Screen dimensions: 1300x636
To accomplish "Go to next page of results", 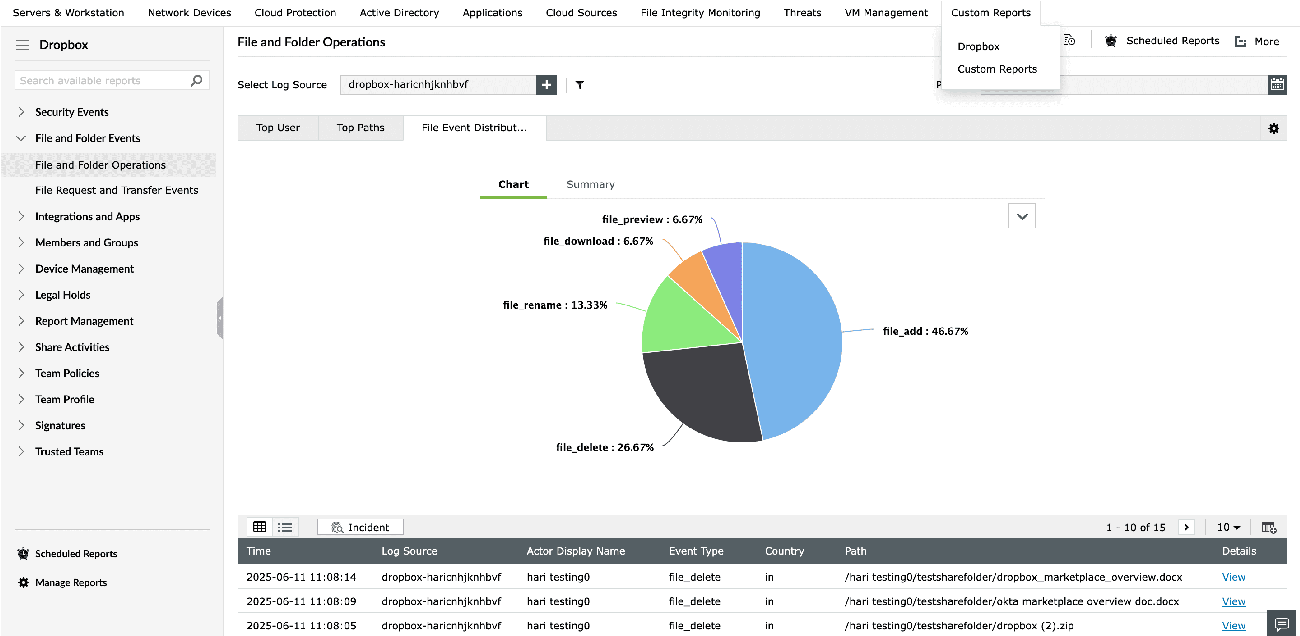I will pos(1187,527).
